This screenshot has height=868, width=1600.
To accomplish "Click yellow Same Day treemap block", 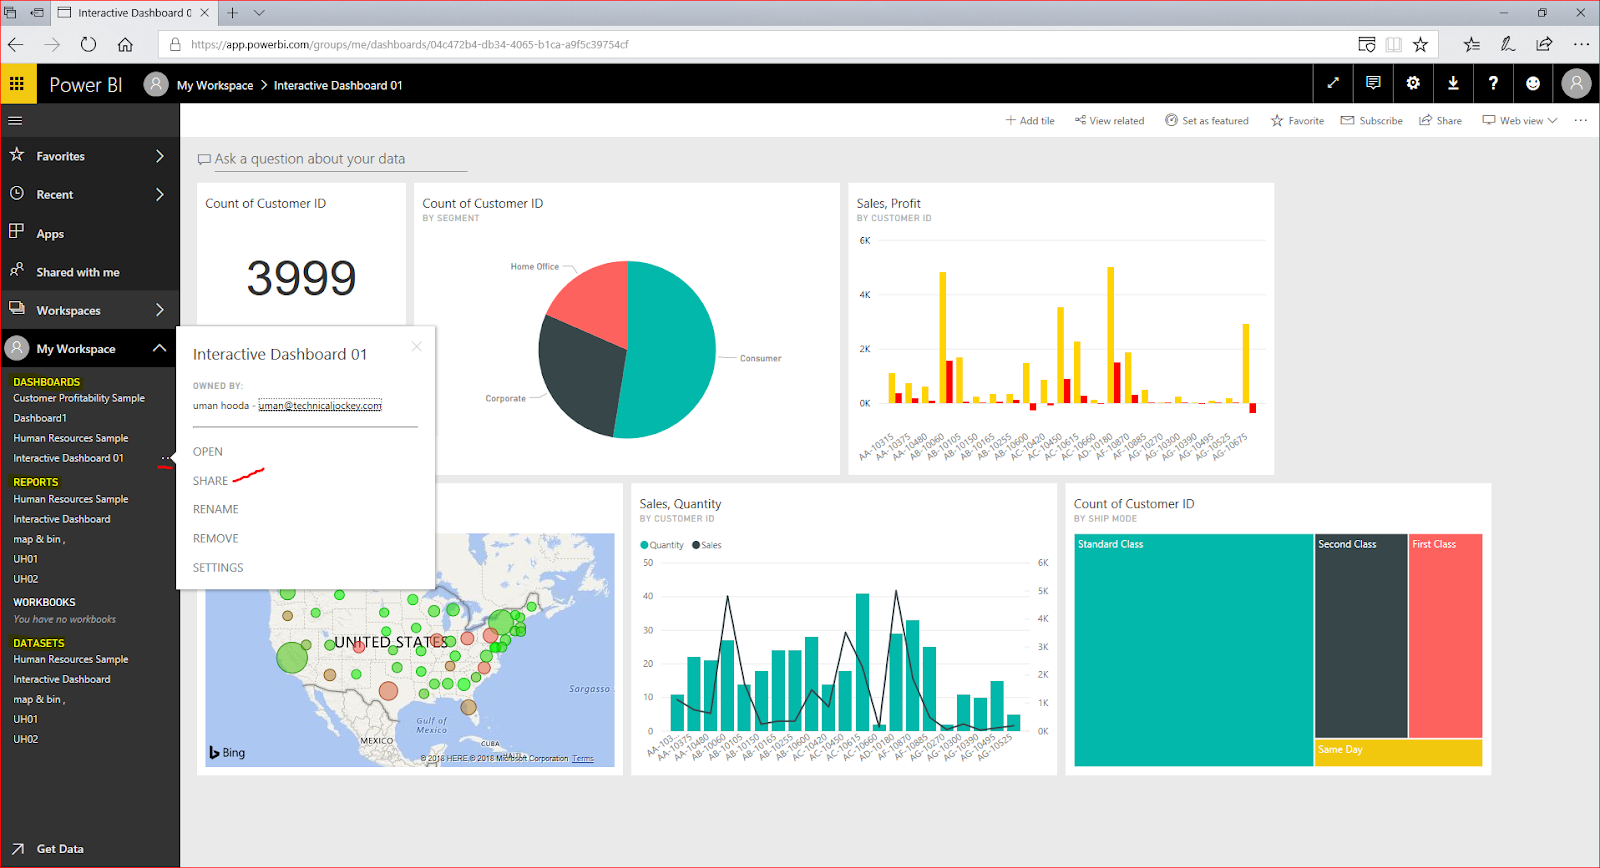I will pos(1398,752).
